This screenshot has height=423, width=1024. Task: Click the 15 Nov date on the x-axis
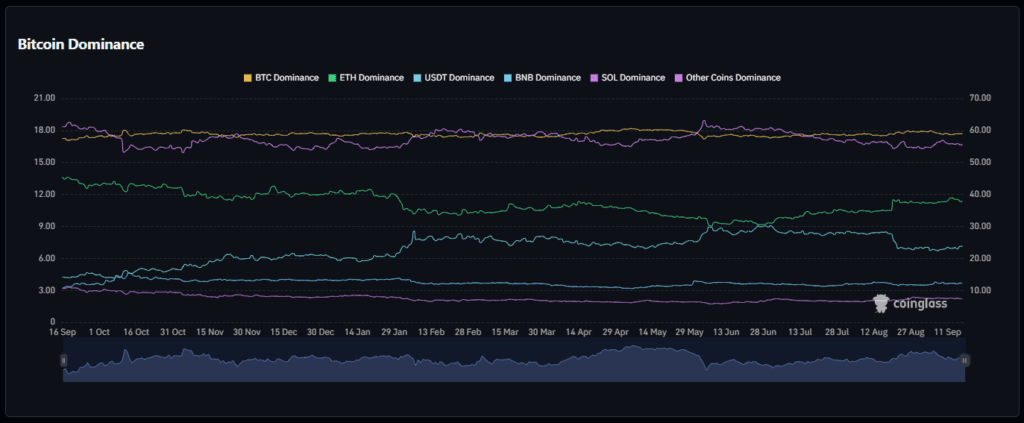[210, 332]
